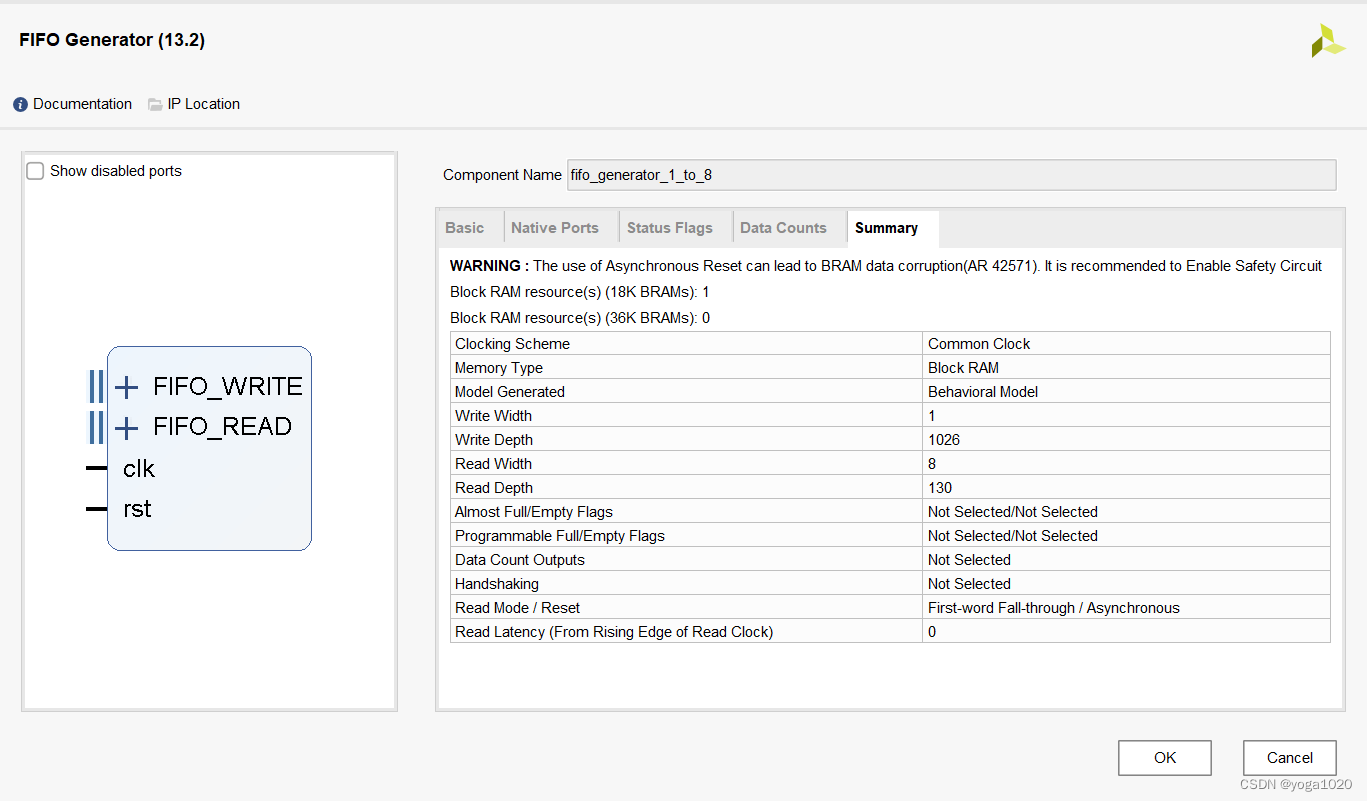Select the FIFO block diagram symbol
This screenshot has height=801, width=1367.
pyautogui.click(x=209, y=448)
